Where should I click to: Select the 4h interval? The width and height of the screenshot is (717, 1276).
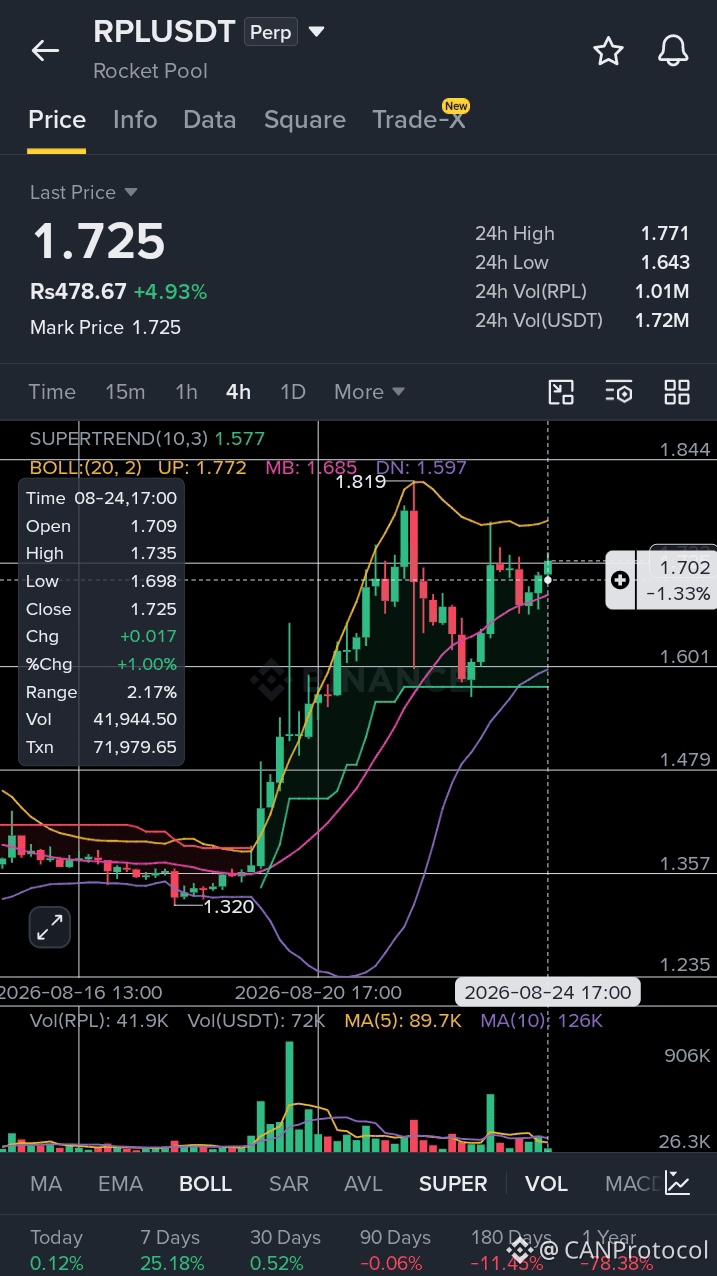point(238,392)
